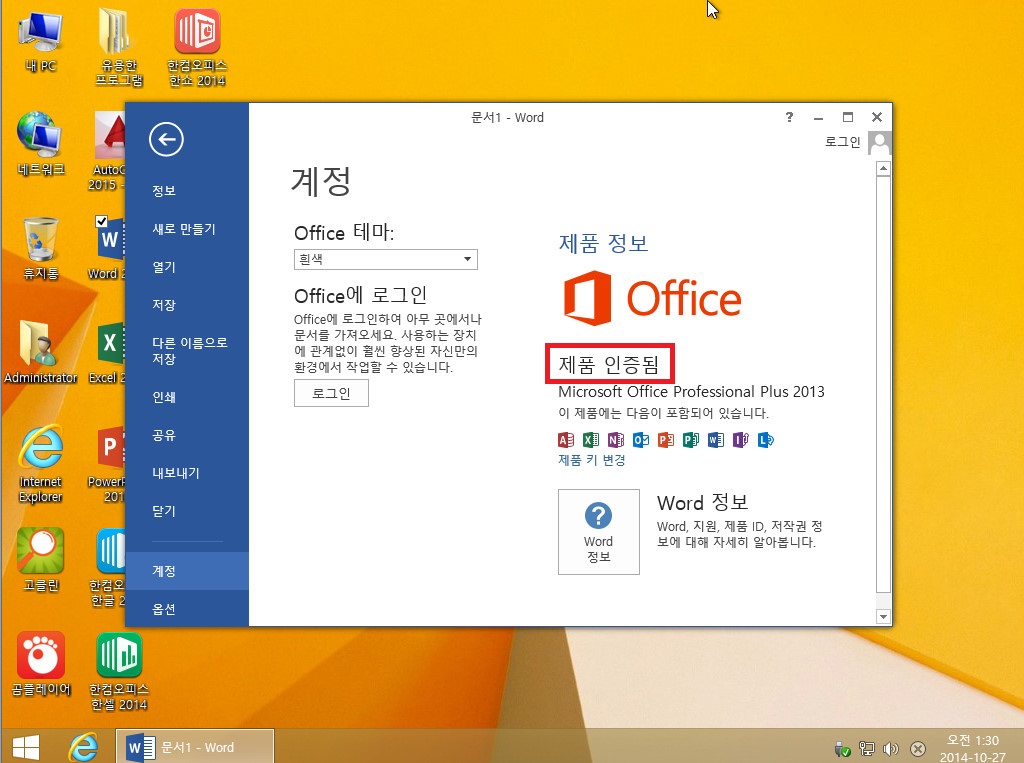
Task: Open the Windows Start button
Action: point(26,747)
